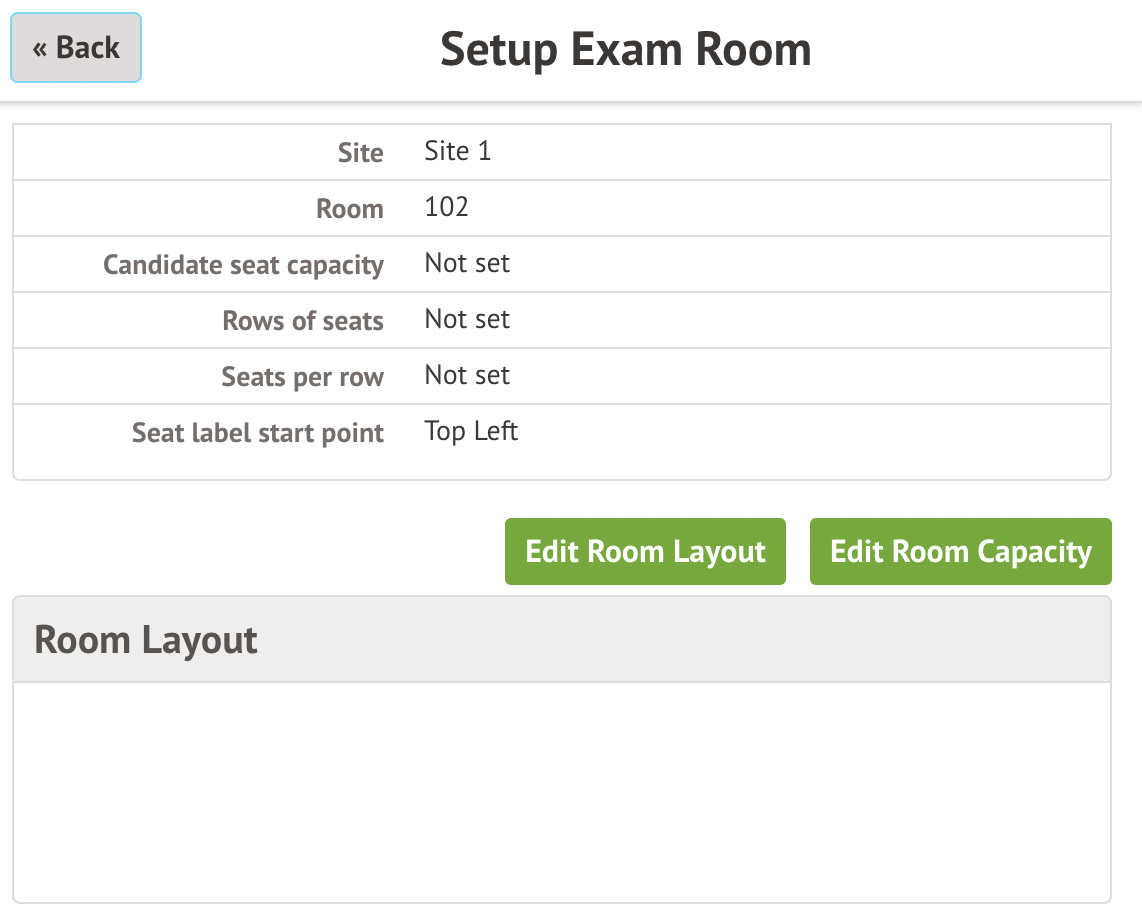This screenshot has width=1142, height=920.
Task: Select the Seats per row label
Action: click(302, 377)
